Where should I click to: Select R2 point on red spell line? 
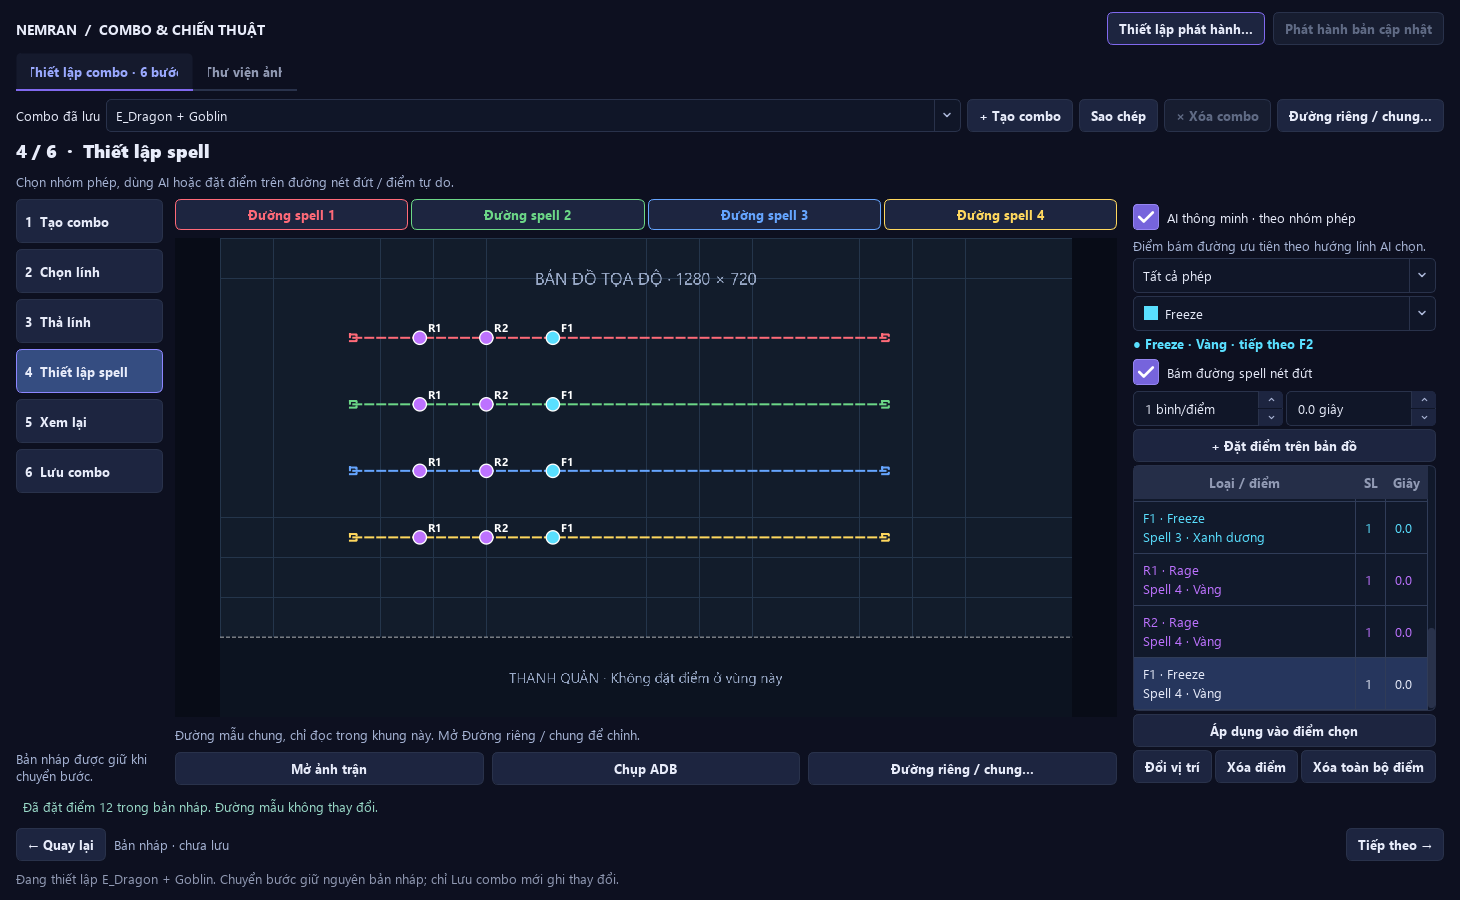coord(486,338)
